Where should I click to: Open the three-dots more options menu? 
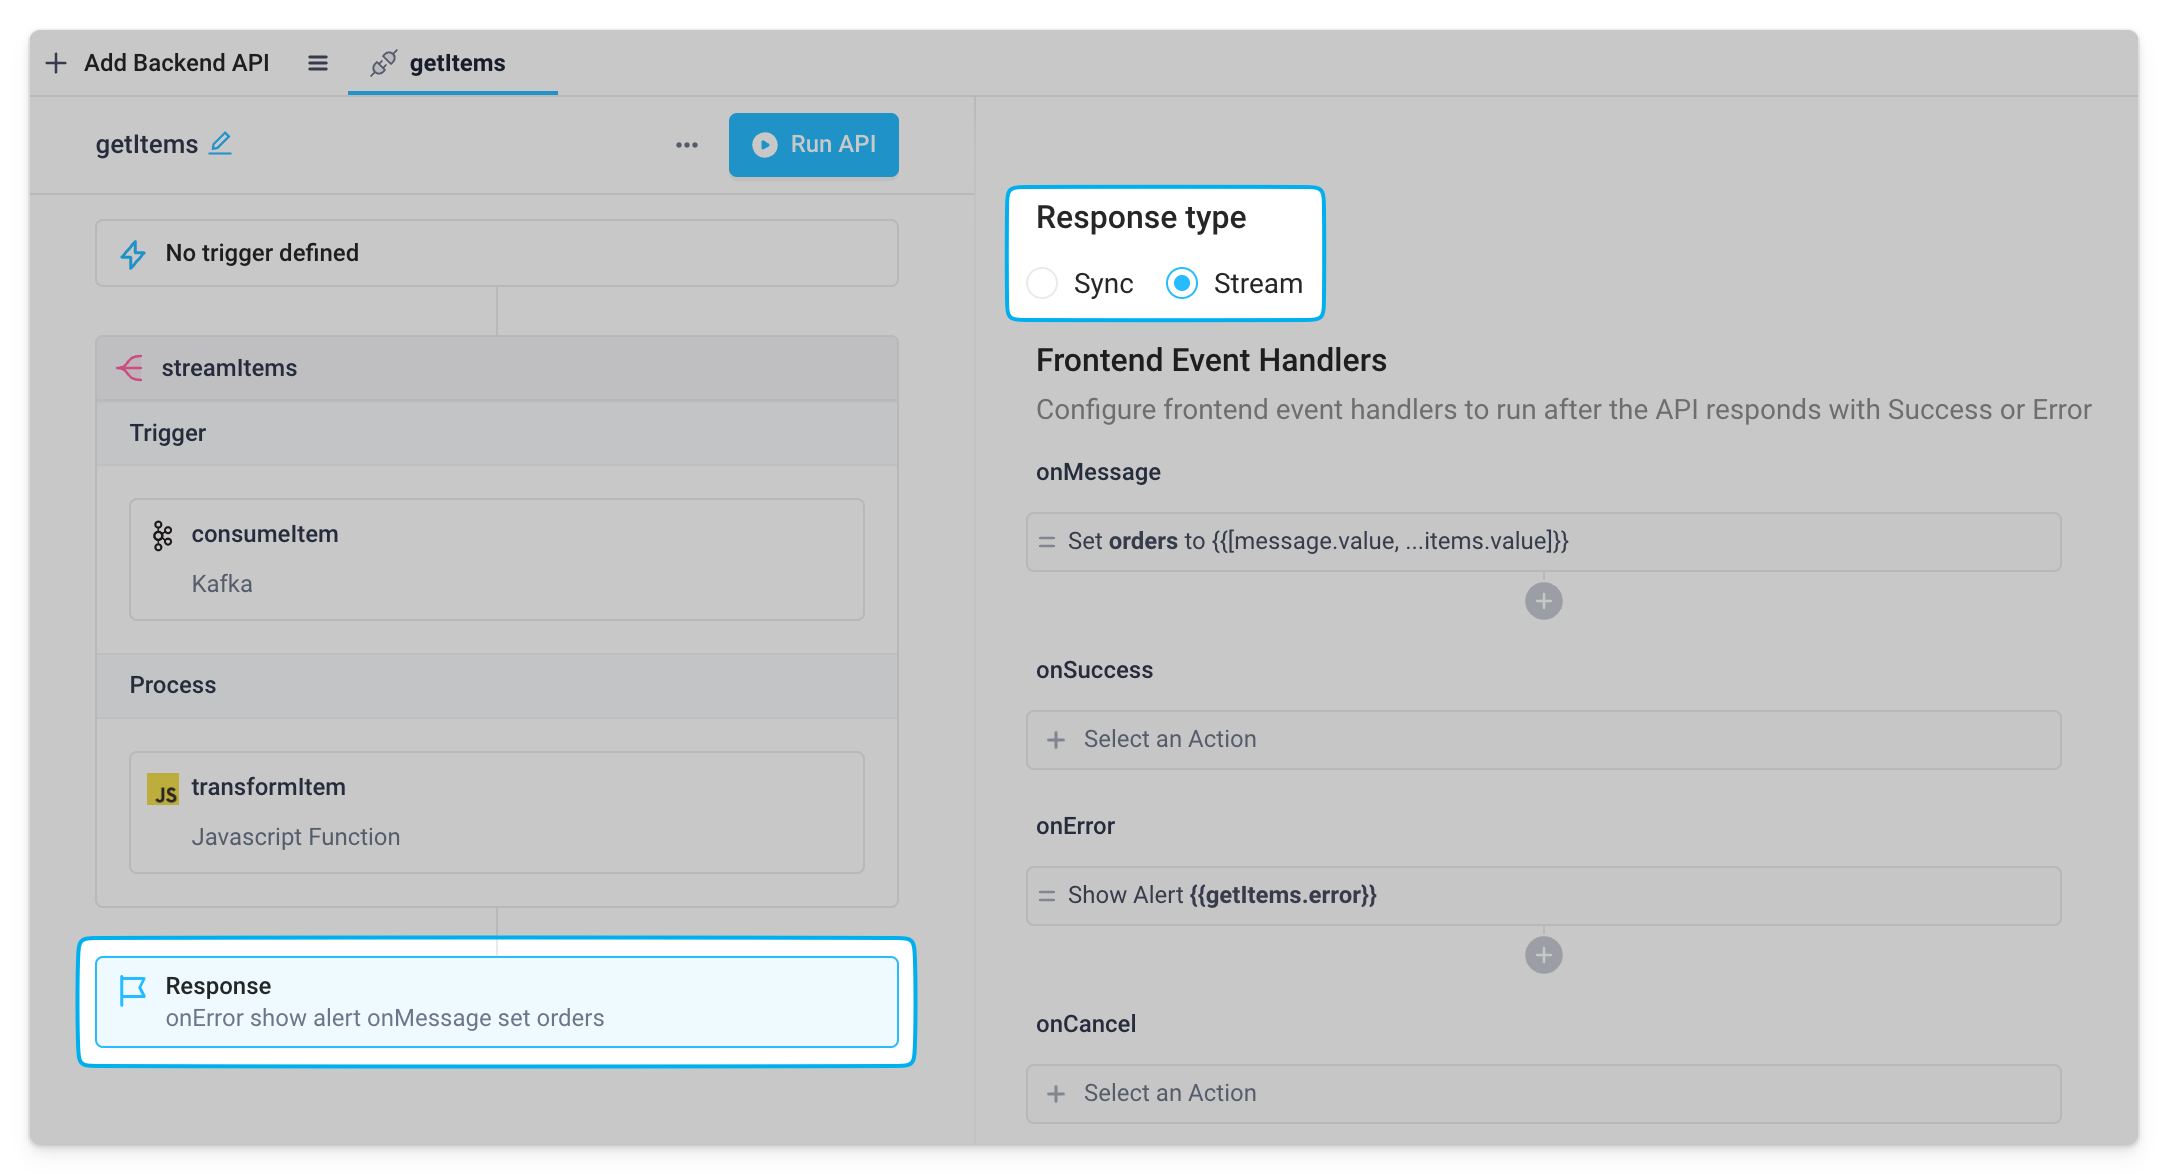point(686,145)
